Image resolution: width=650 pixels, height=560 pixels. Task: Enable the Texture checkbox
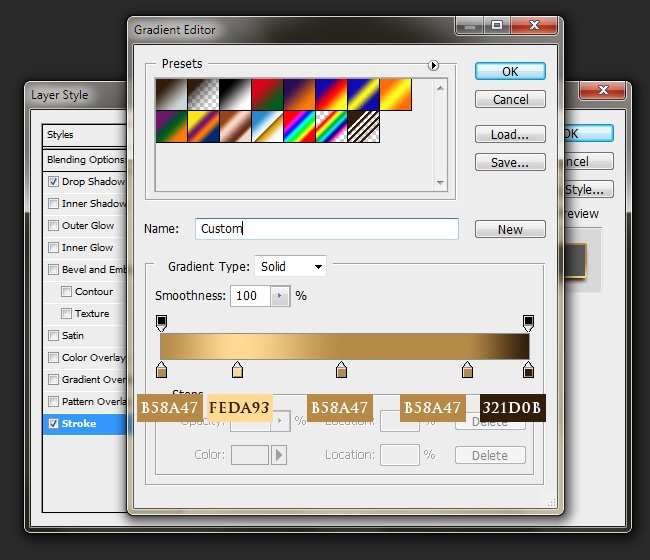pyautogui.click(x=66, y=313)
